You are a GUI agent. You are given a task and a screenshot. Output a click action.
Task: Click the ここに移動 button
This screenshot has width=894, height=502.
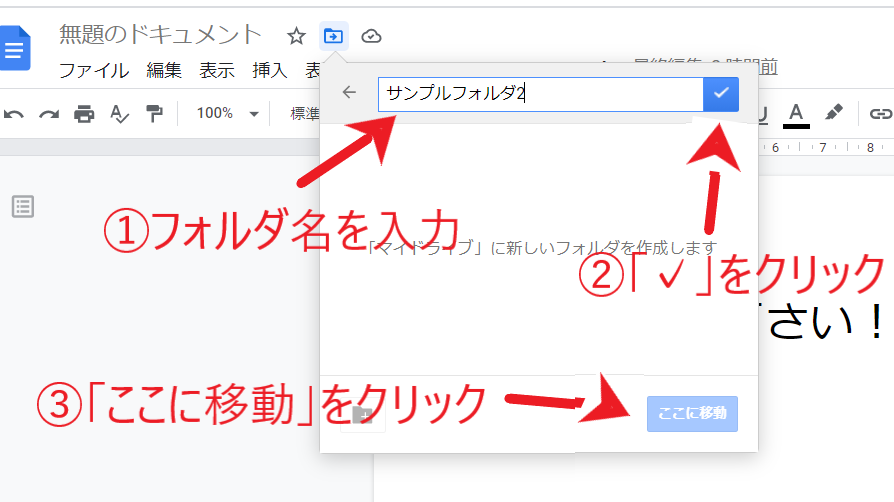(x=692, y=414)
